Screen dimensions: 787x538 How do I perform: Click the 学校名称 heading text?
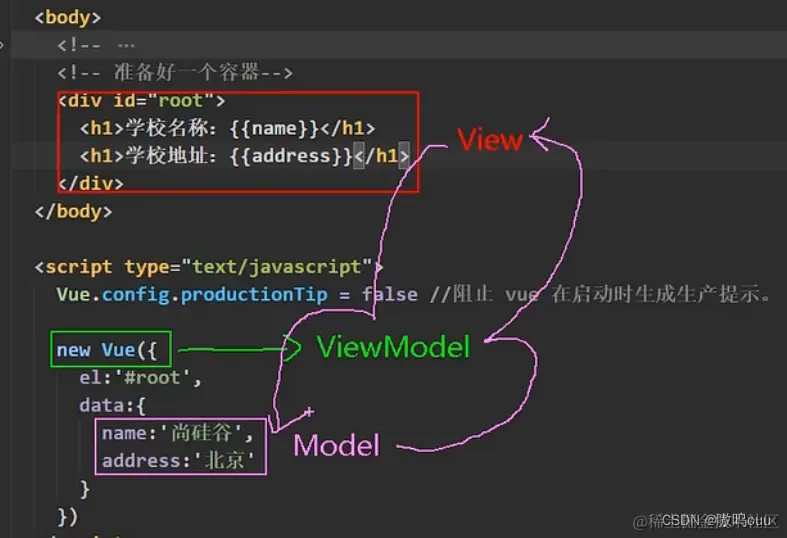(166, 128)
